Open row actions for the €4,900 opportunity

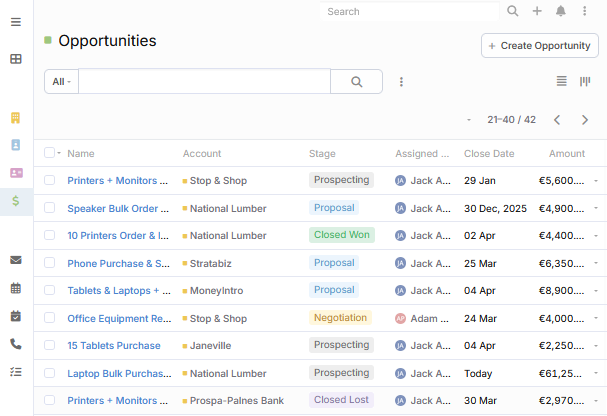point(596,208)
